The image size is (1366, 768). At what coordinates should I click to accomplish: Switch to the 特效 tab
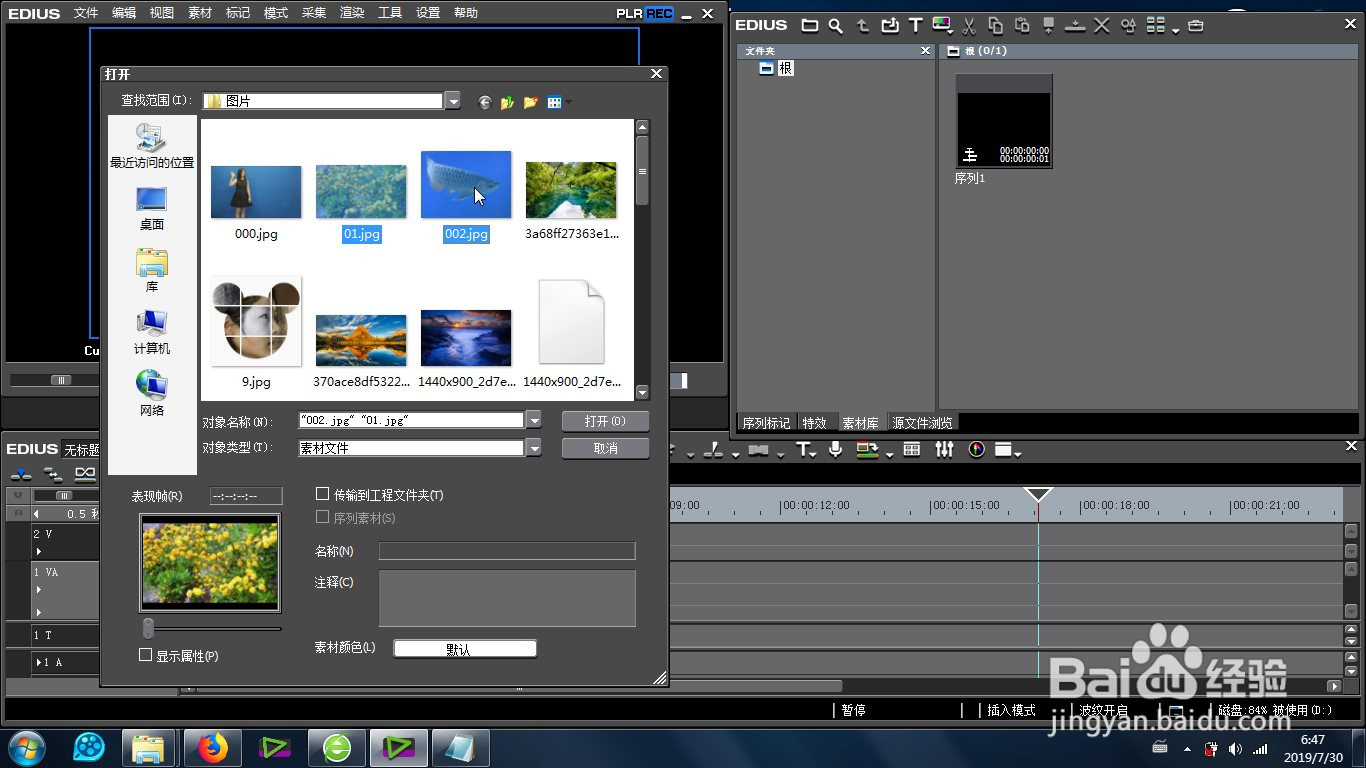click(x=815, y=423)
